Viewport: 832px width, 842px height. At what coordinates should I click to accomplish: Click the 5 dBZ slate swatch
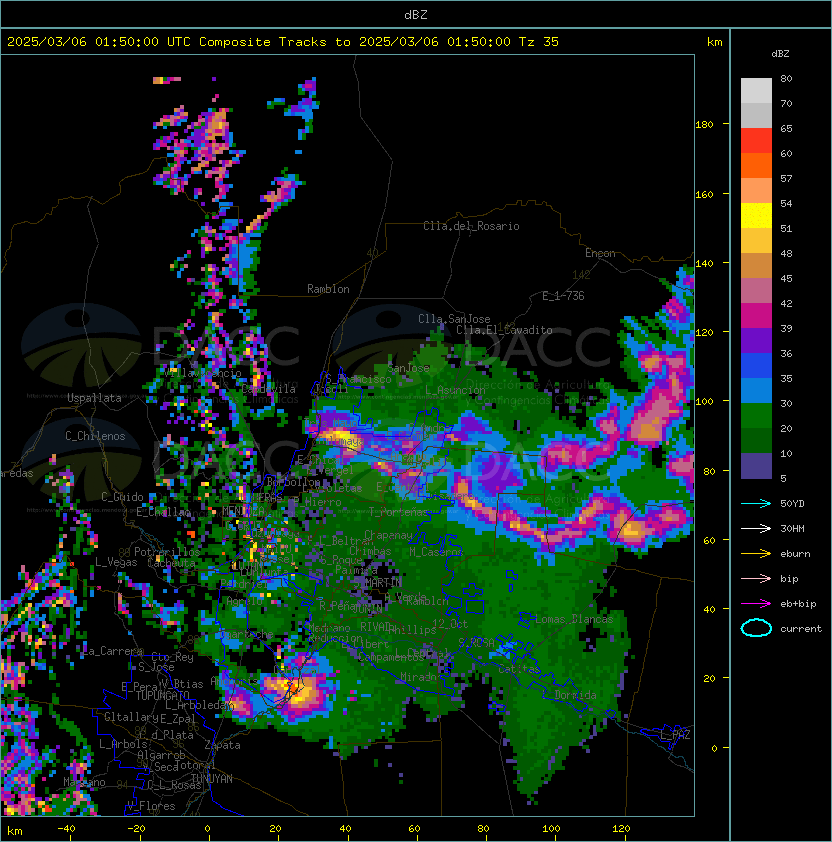756,466
